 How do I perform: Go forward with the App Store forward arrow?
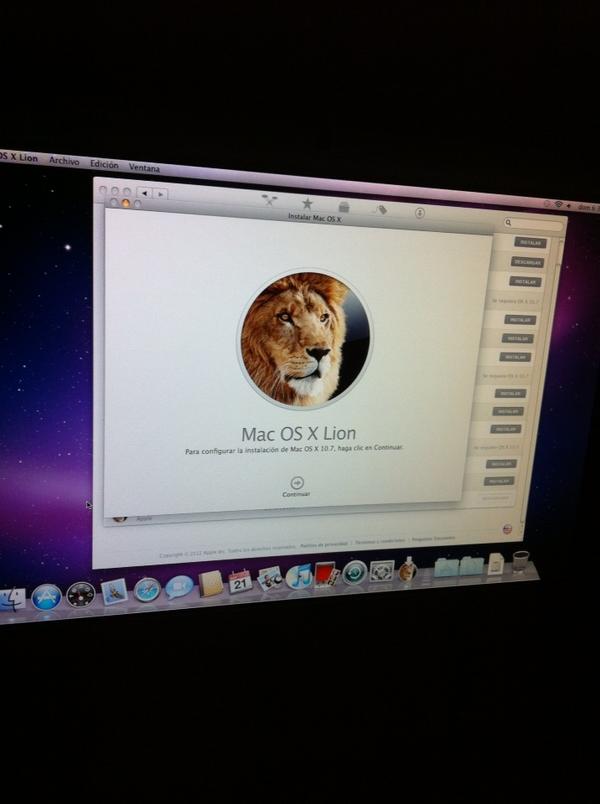coord(160,194)
